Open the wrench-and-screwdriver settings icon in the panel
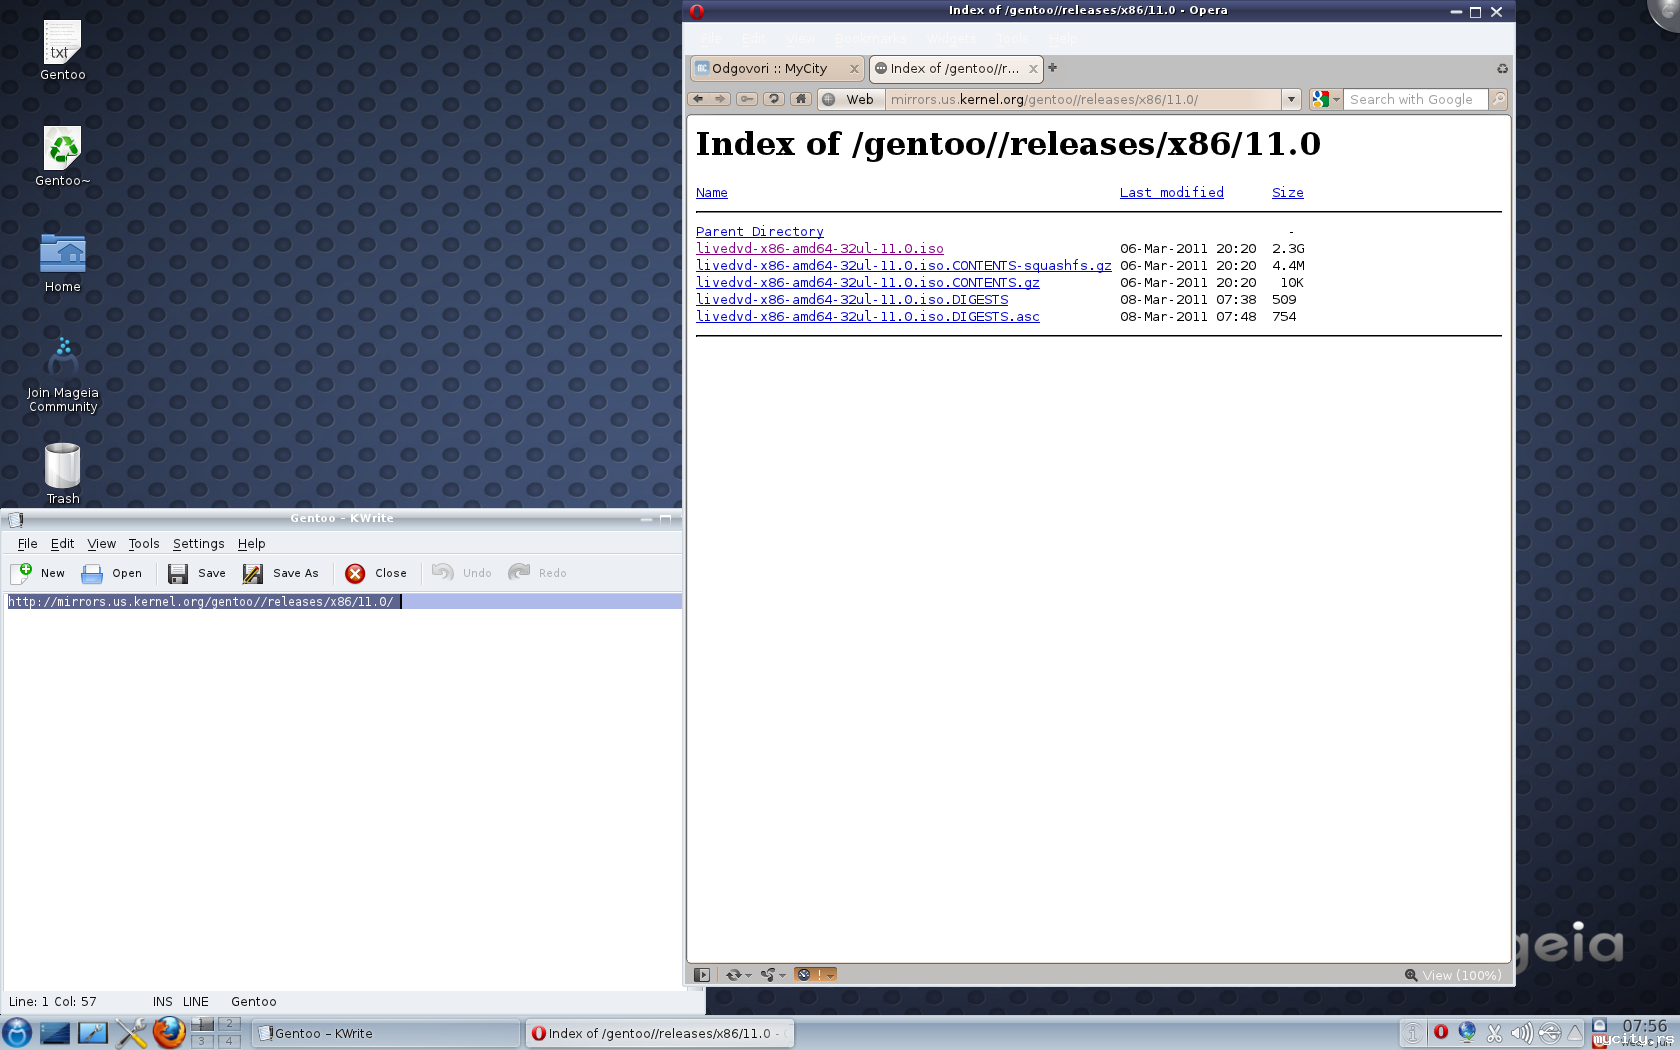This screenshot has height=1050, width=1680. [131, 1033]
